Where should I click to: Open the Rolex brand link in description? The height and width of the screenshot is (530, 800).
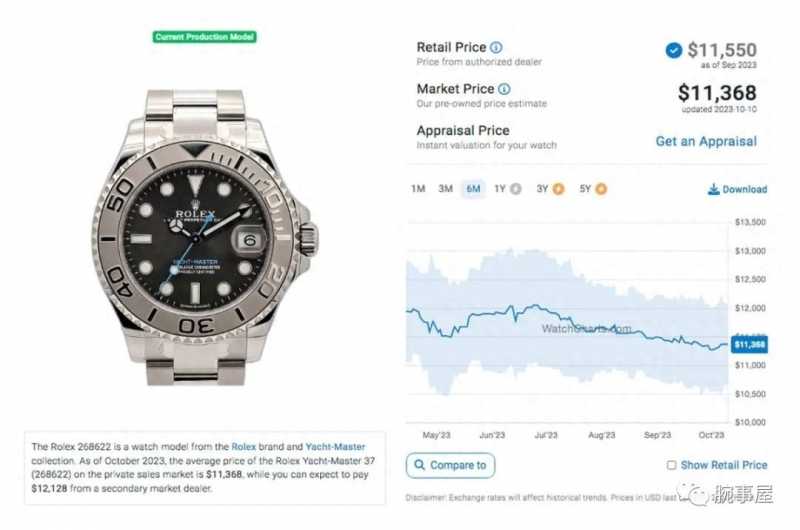pos(243,447)
